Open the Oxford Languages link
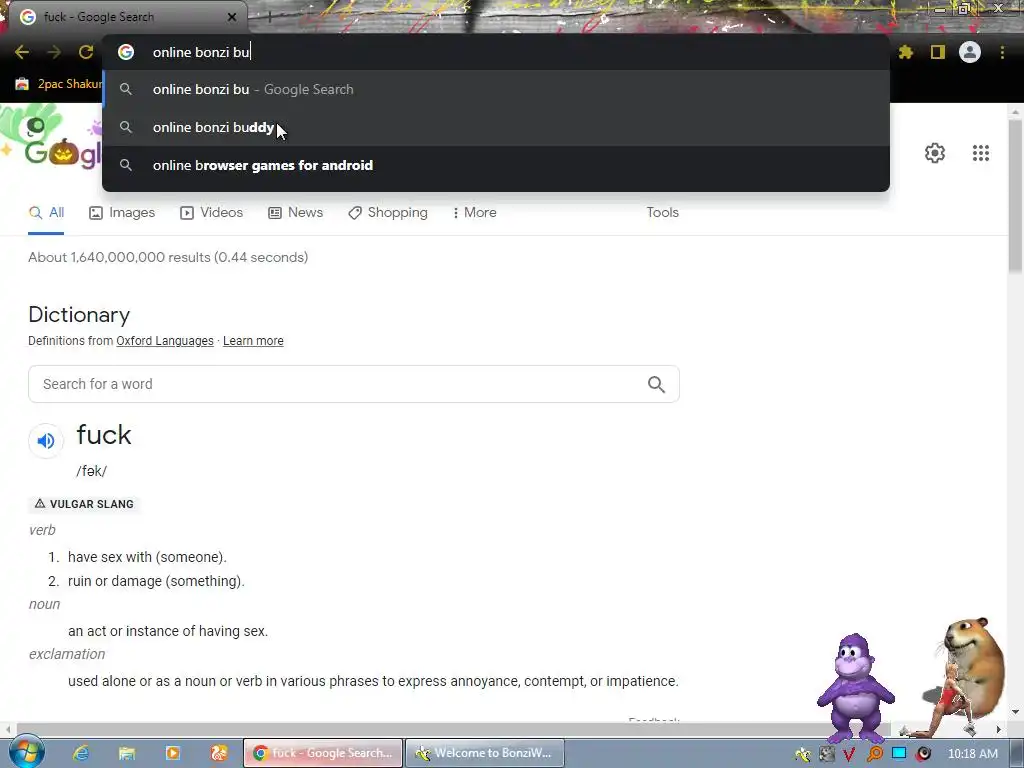1024x768 pixels. pyautogui.click(x=165, y=341)
